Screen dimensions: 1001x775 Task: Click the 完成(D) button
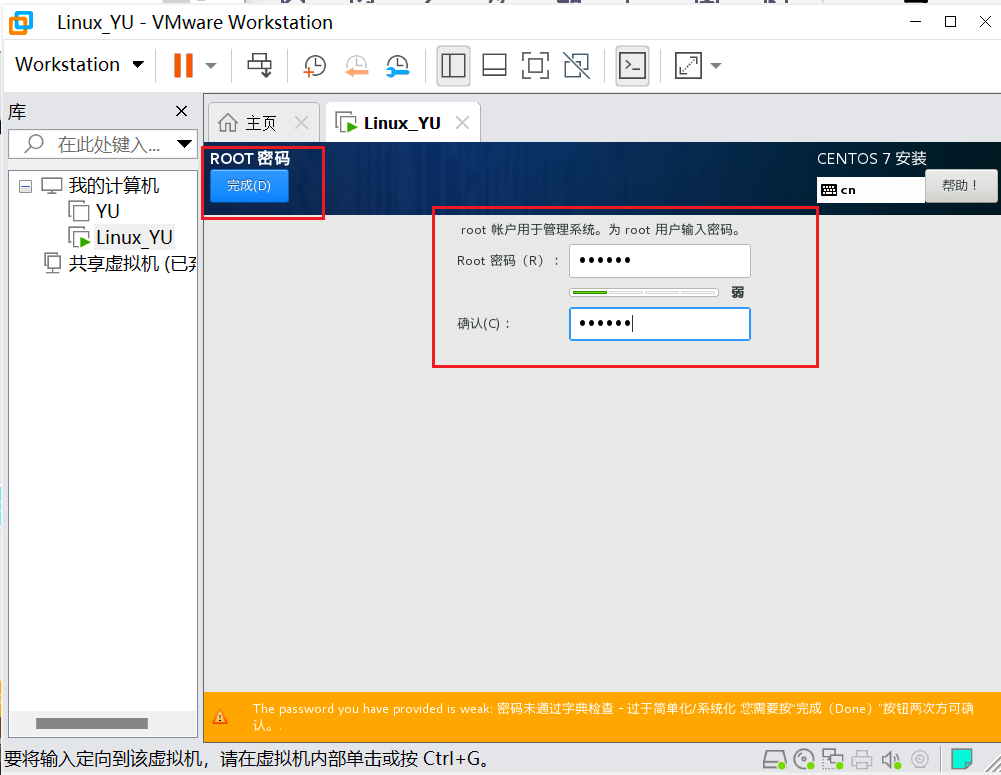[249, 186]
